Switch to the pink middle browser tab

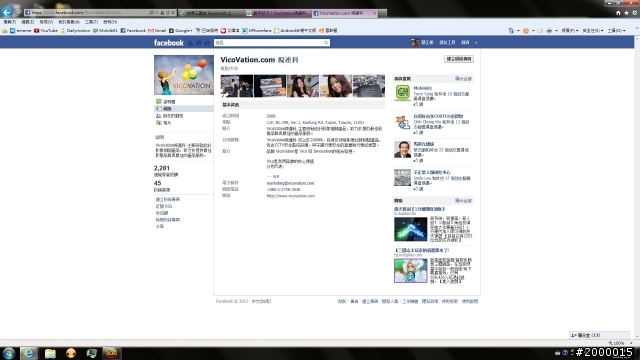click(x=278, y=13)
